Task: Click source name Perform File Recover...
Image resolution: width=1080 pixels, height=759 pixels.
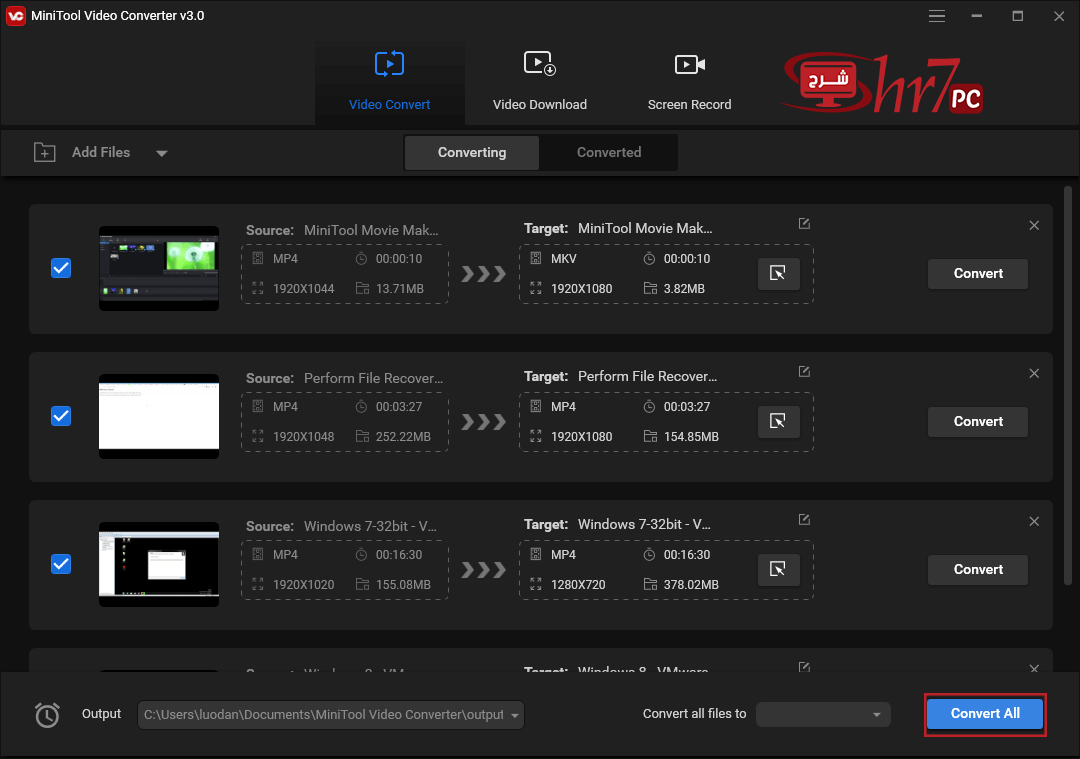Action: (373, 378)
